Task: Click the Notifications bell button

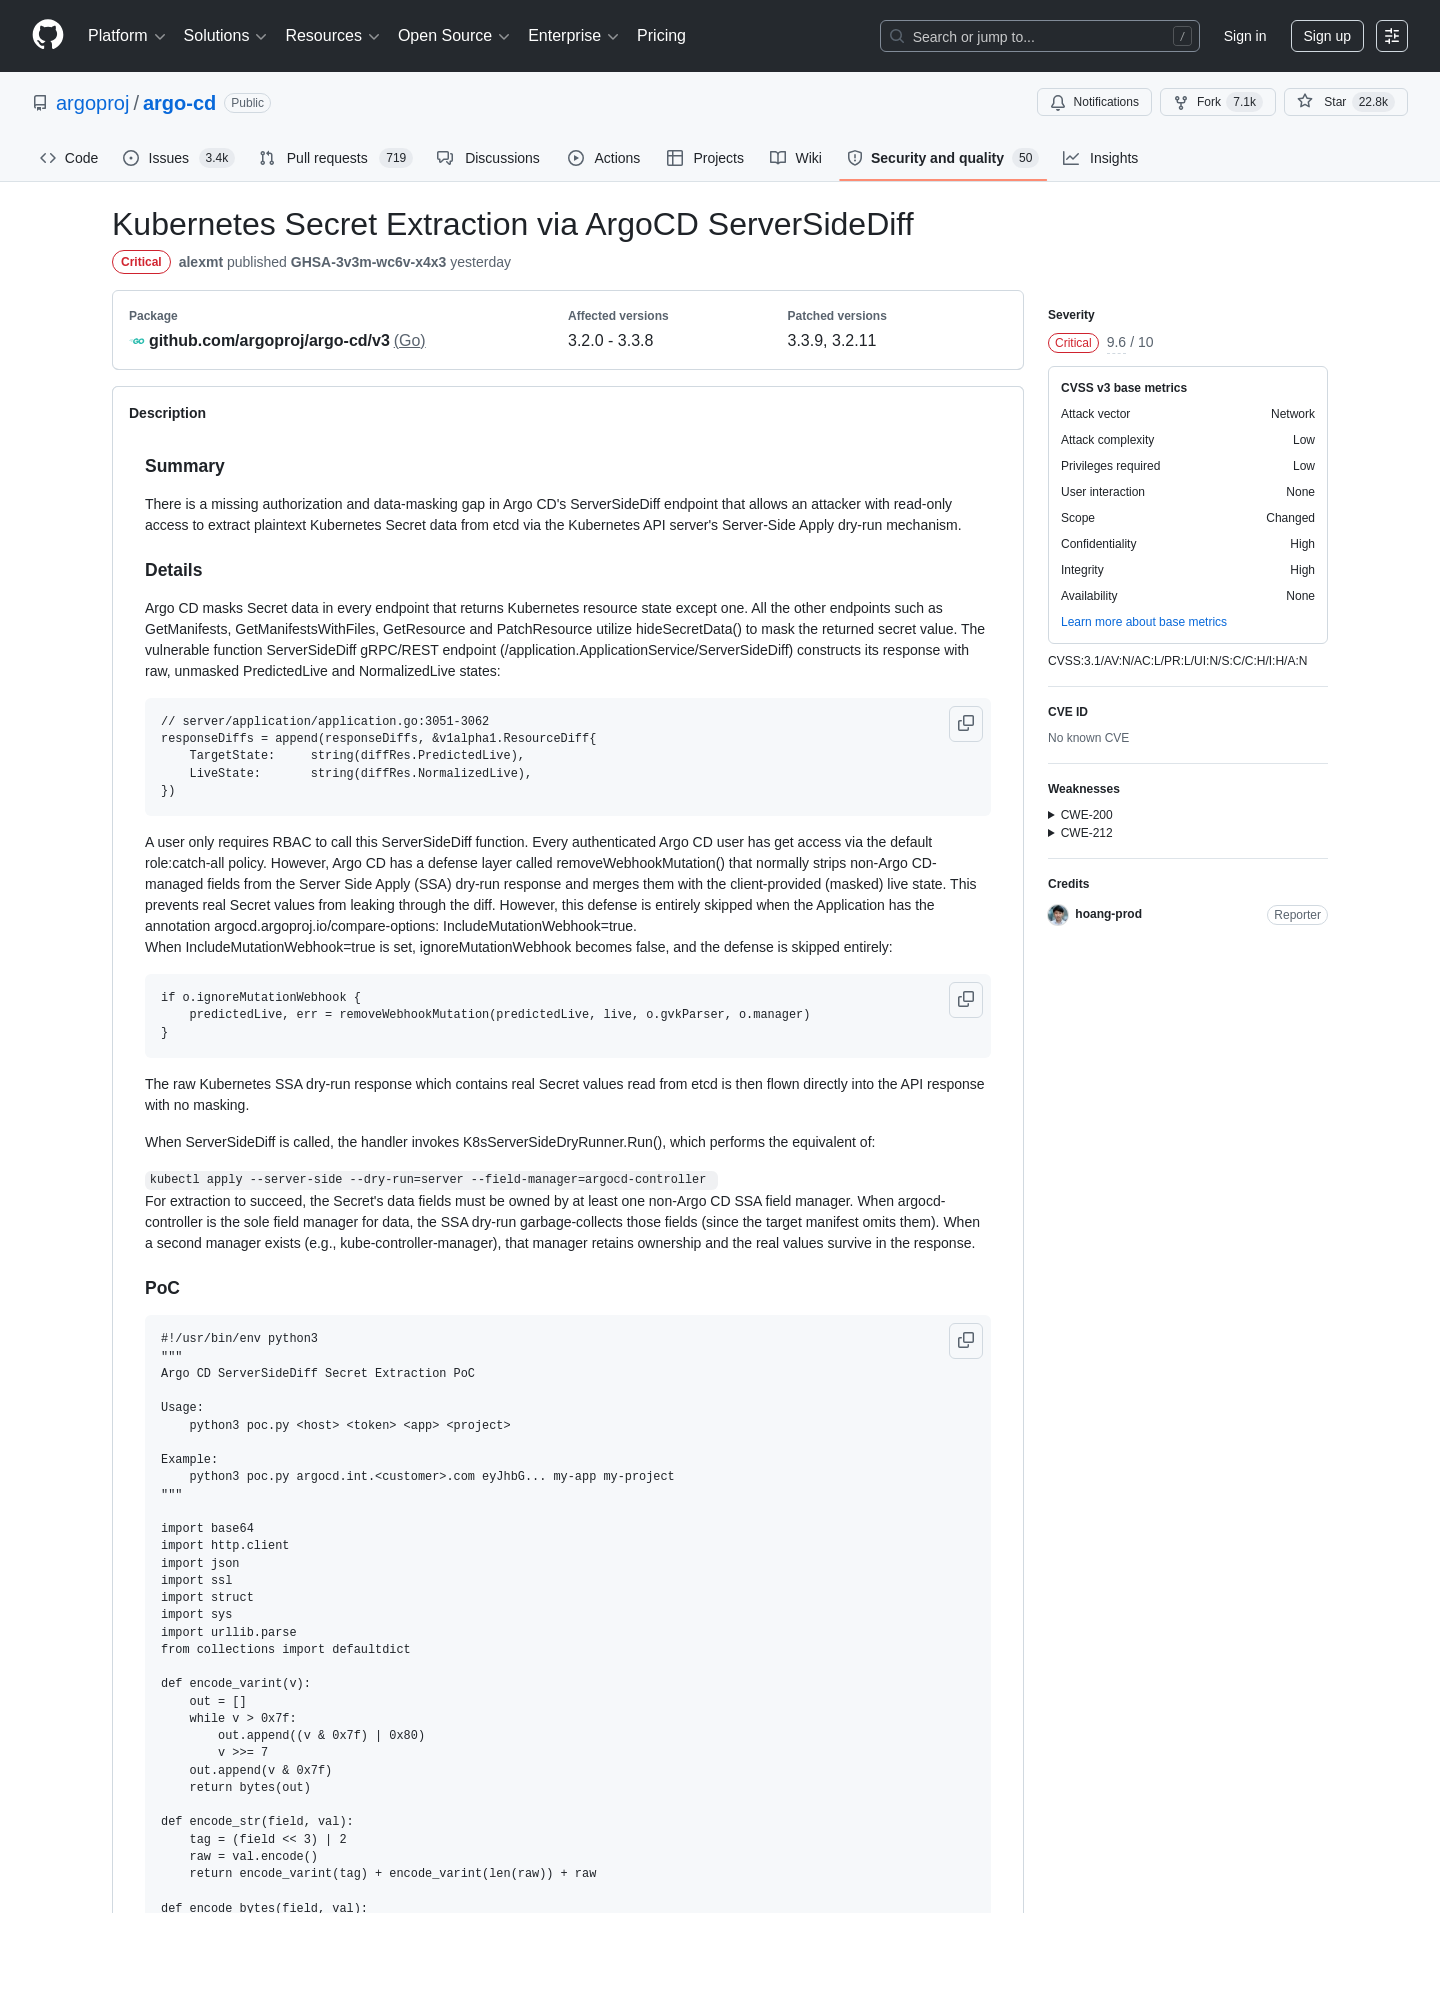Action: click(1094, 102)
